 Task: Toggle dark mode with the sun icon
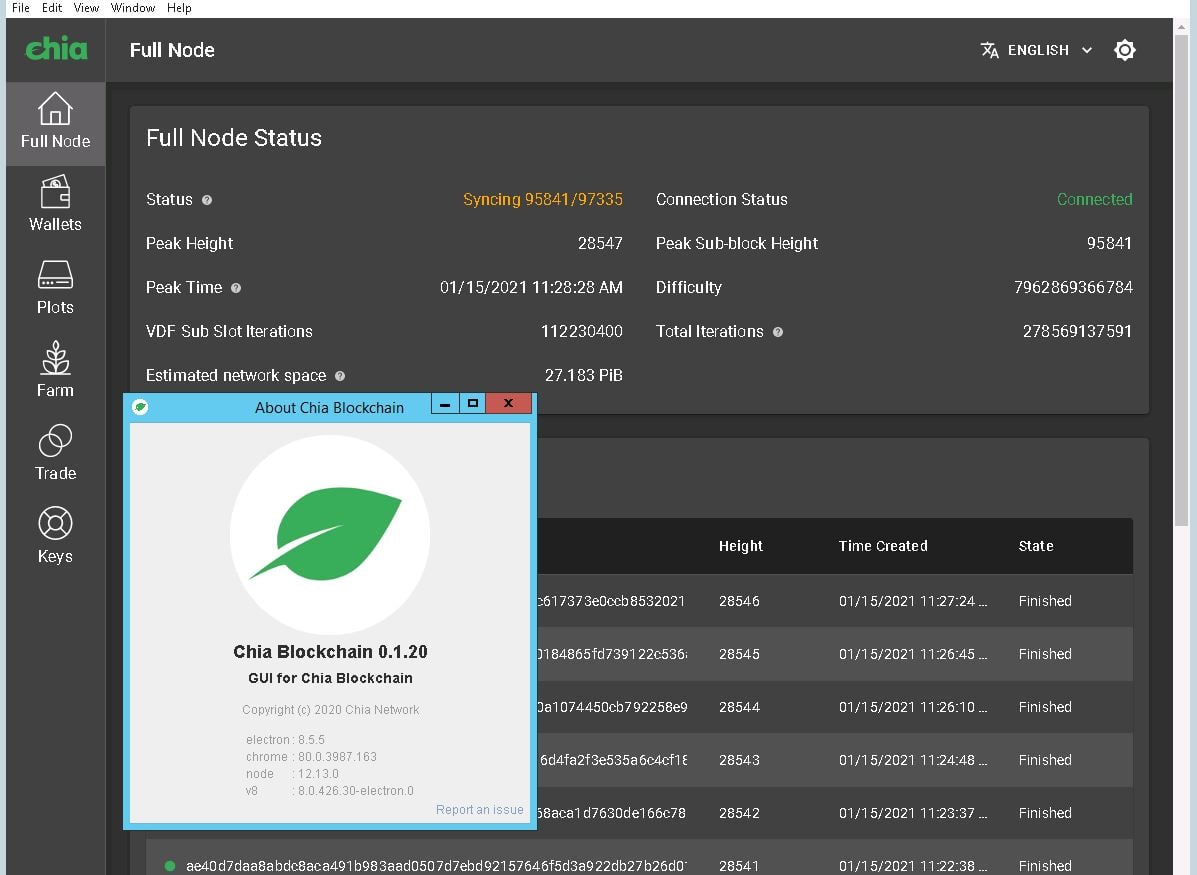[1124, 50]
